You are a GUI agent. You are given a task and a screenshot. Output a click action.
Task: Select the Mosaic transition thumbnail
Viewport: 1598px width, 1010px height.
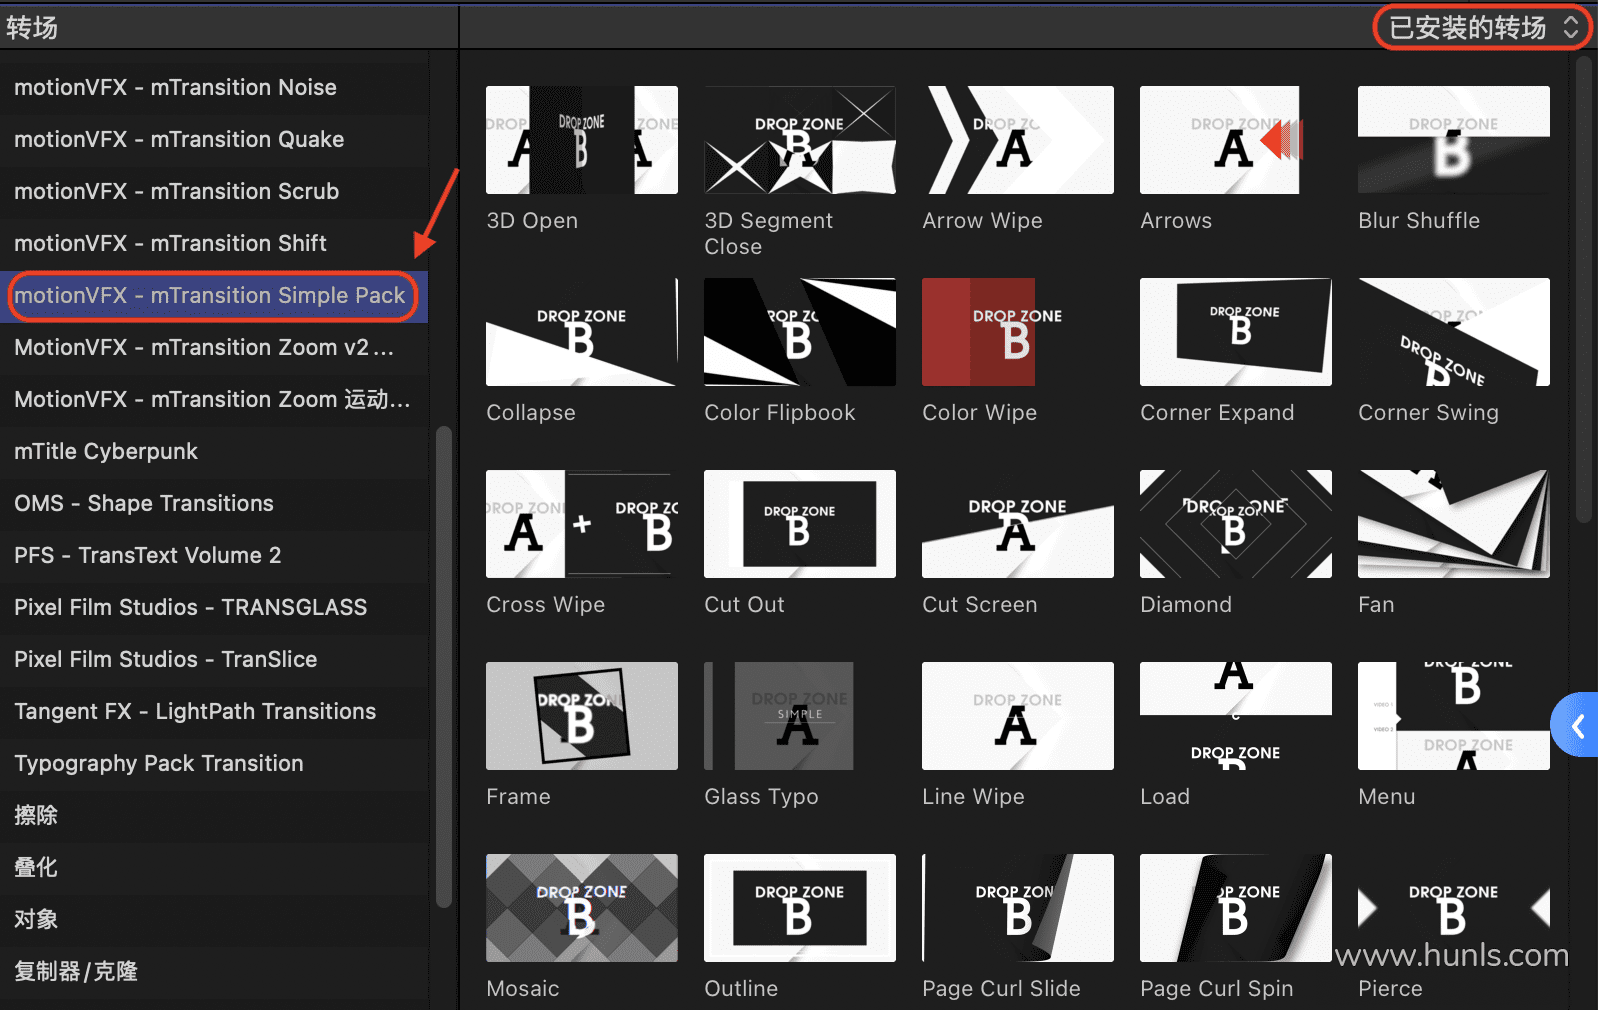pyautogui.click(x=582, y=908)
